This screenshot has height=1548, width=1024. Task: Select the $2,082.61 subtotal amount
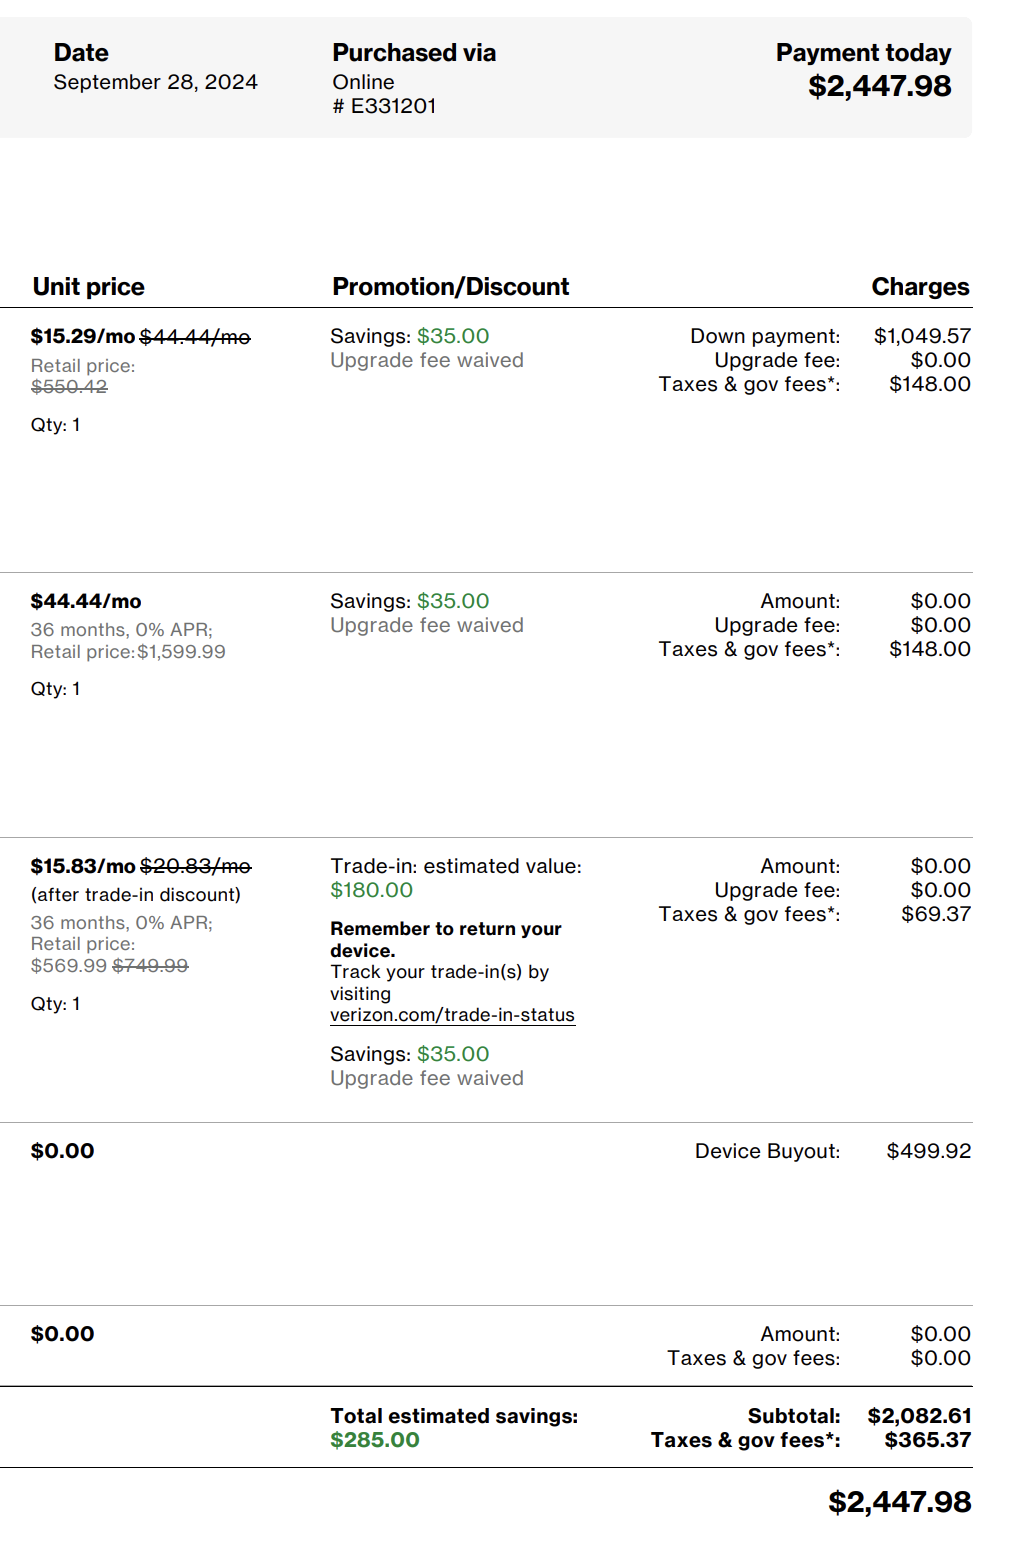click(919, 1416)
